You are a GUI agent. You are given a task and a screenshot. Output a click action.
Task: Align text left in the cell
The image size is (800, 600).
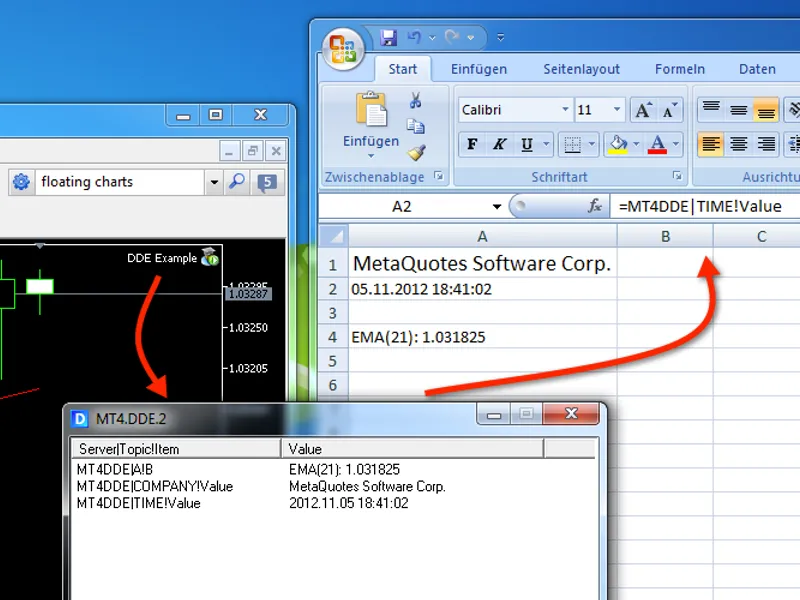[x=711, y=144]
